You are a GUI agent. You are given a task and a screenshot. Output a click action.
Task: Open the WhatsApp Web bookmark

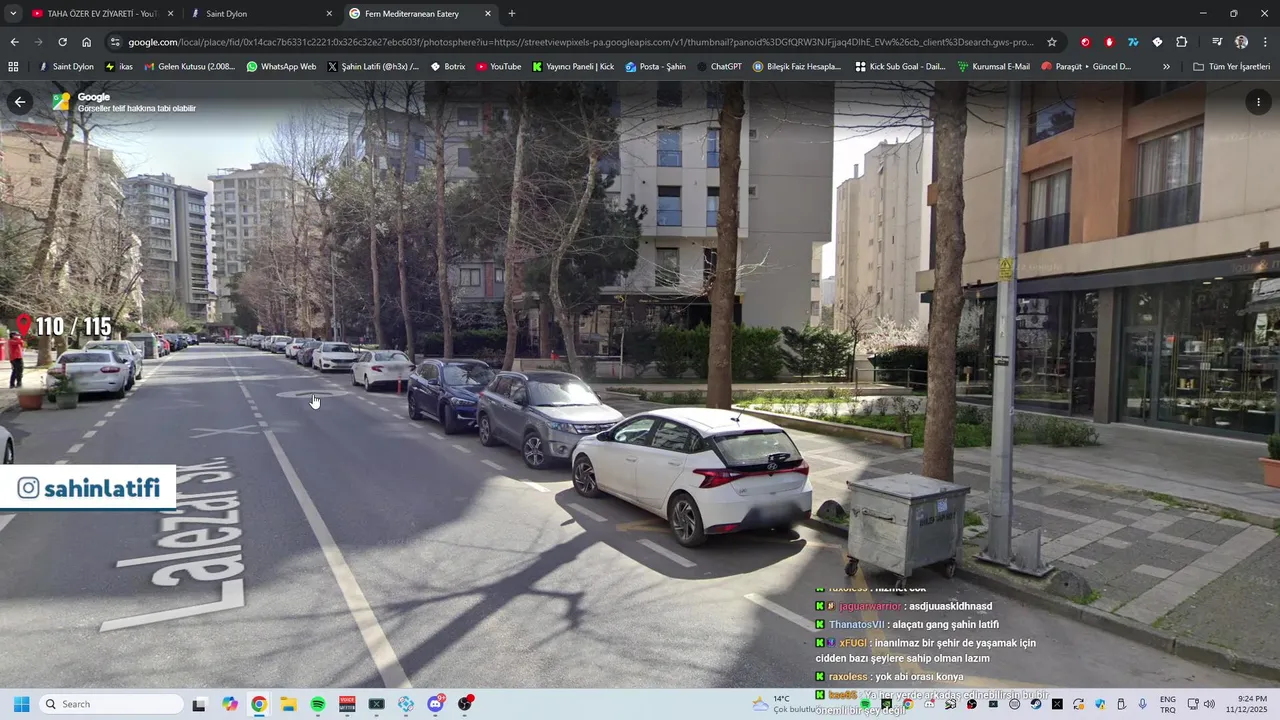(x=281, y=67)
